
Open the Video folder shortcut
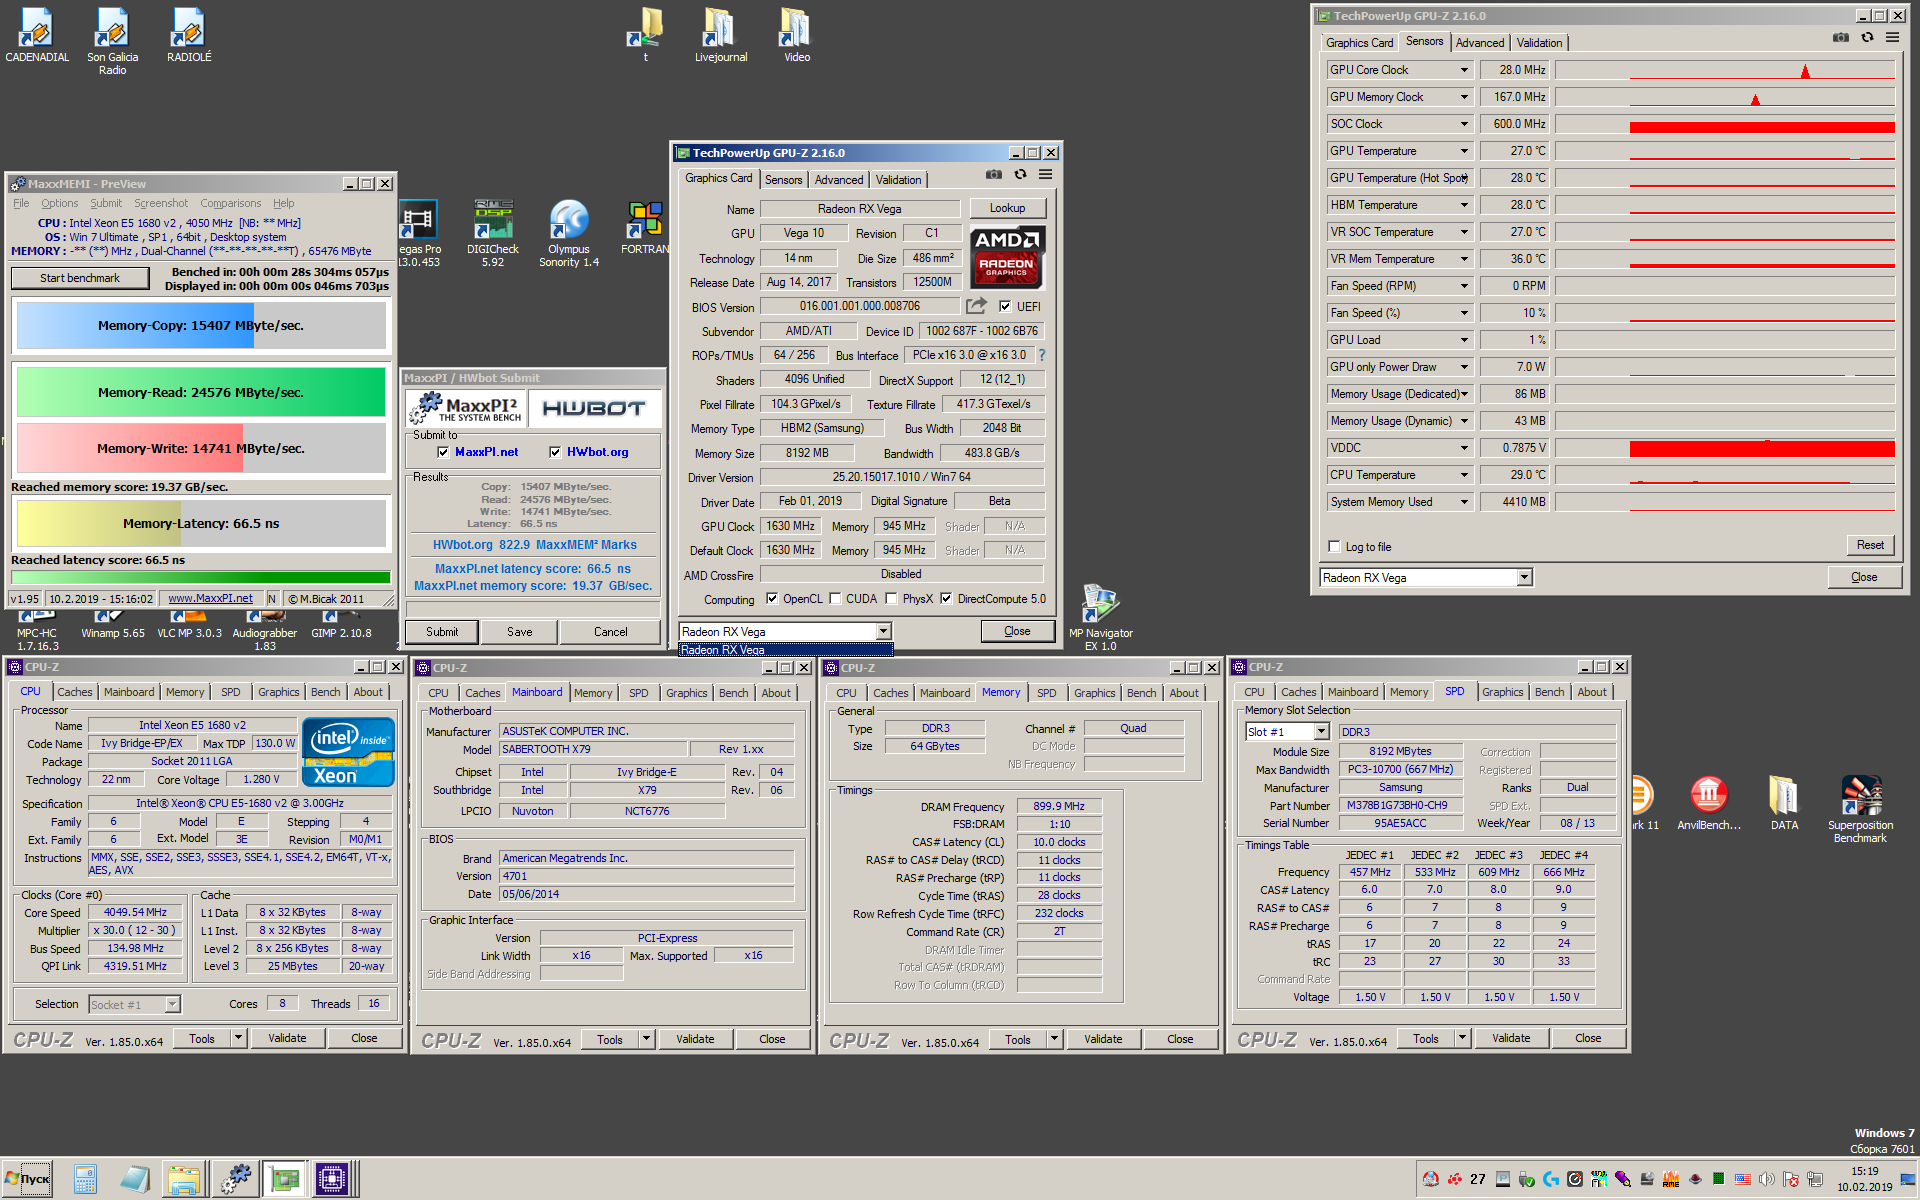796,36
